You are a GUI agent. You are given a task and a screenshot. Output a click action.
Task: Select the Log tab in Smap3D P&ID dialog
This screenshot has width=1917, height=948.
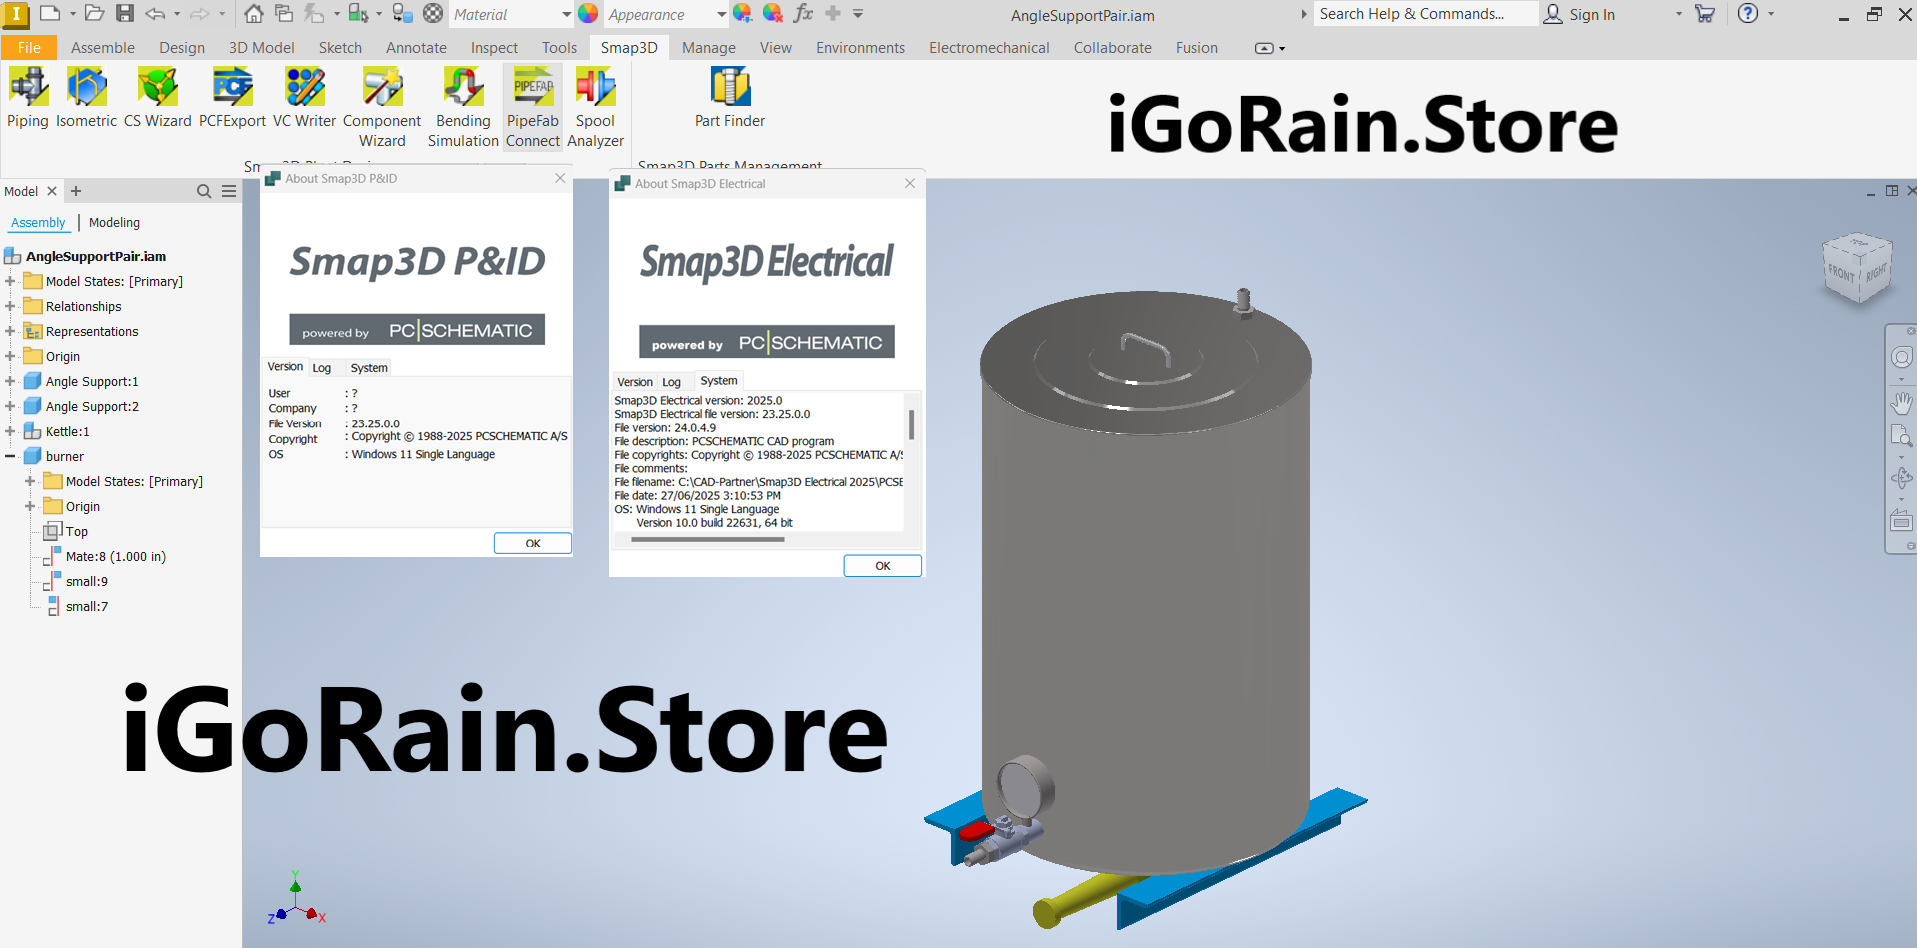coord(321,368)
